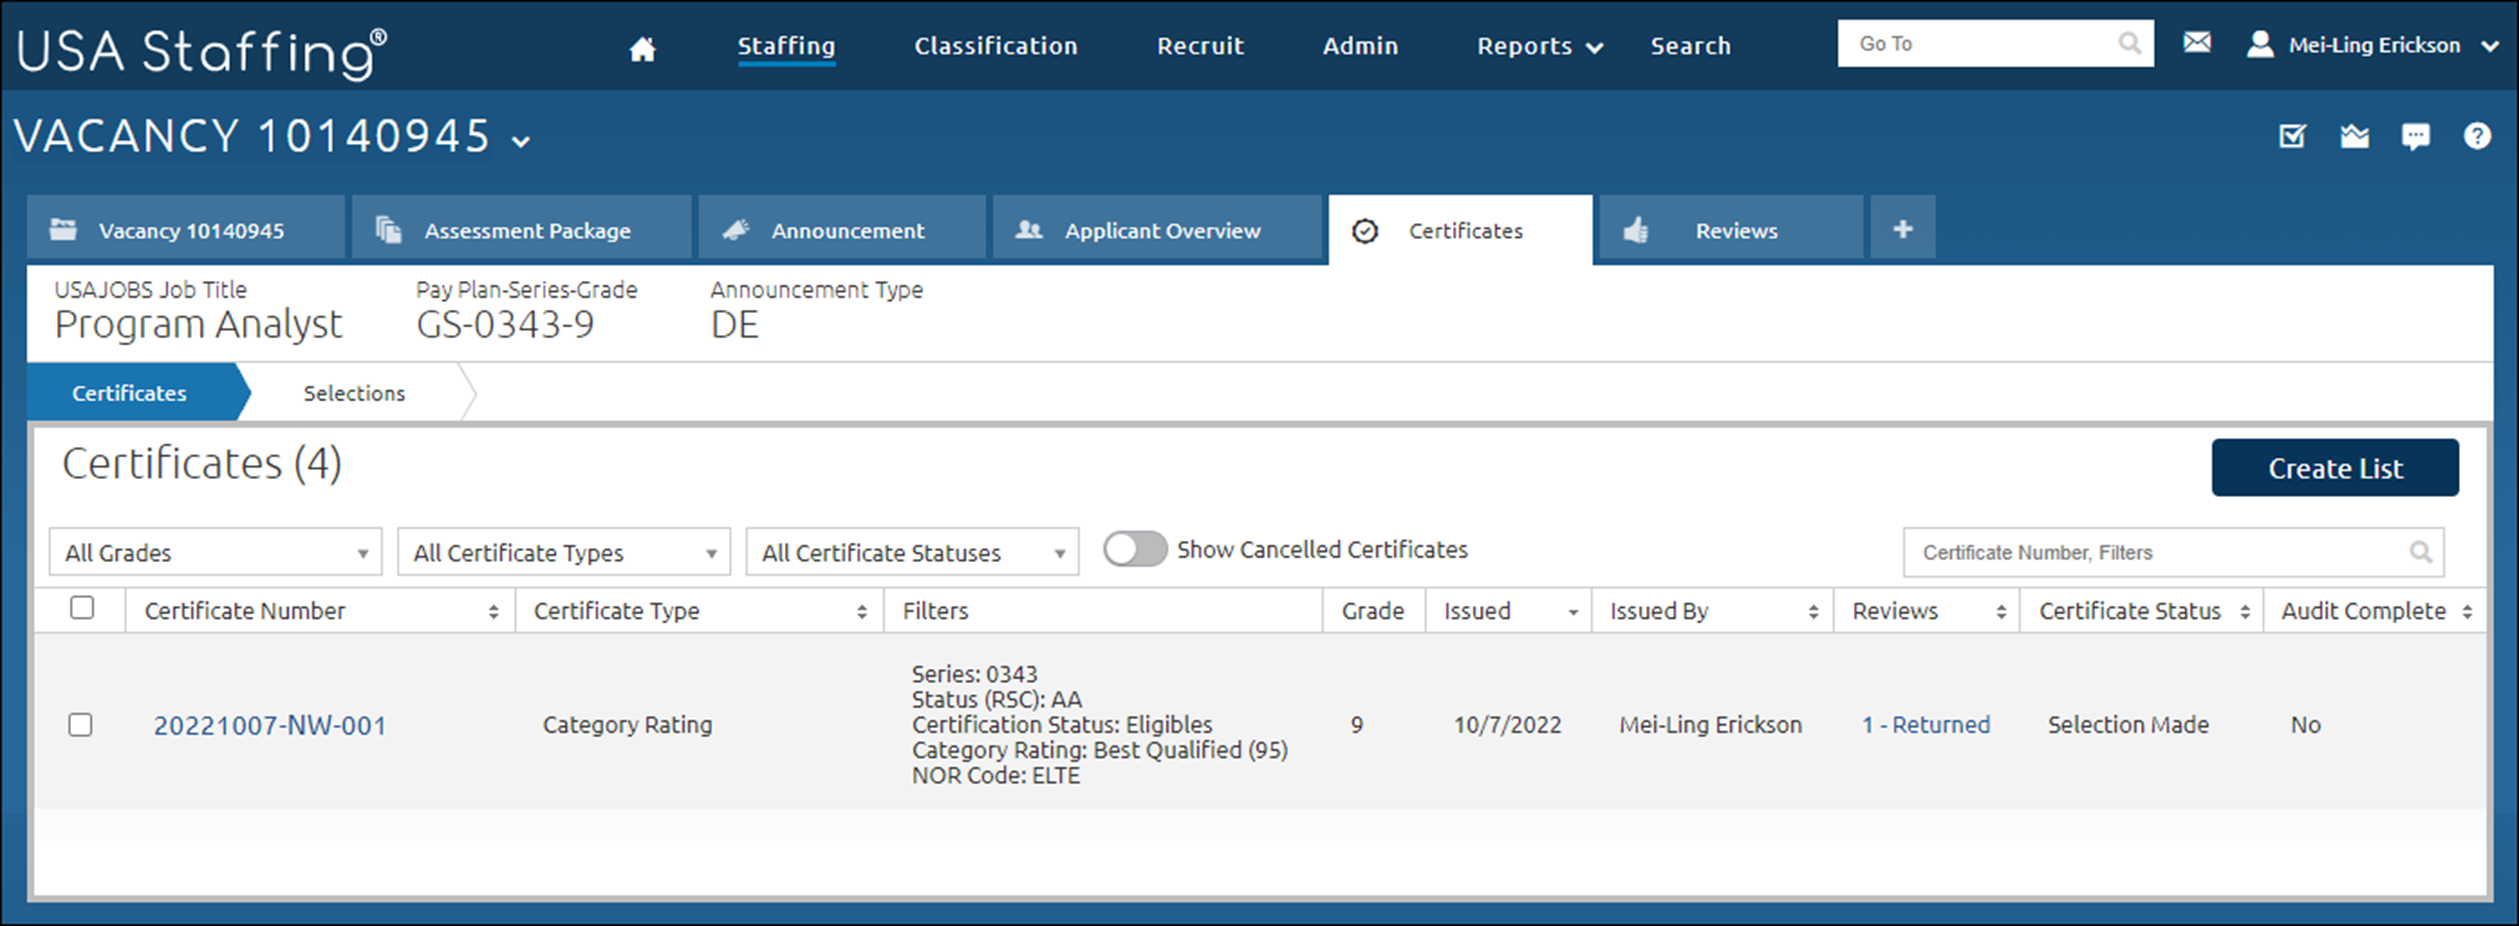This screenshot has width=2519, height=926.
Task: Click Mei-Ling Erickson in Issued By column
Action: coord(1710,724)
